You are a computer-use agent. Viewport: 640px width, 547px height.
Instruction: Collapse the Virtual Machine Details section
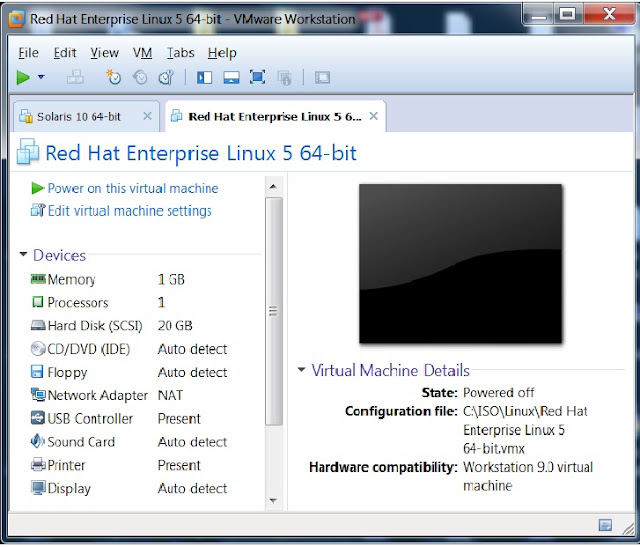[x=301, y=369]
